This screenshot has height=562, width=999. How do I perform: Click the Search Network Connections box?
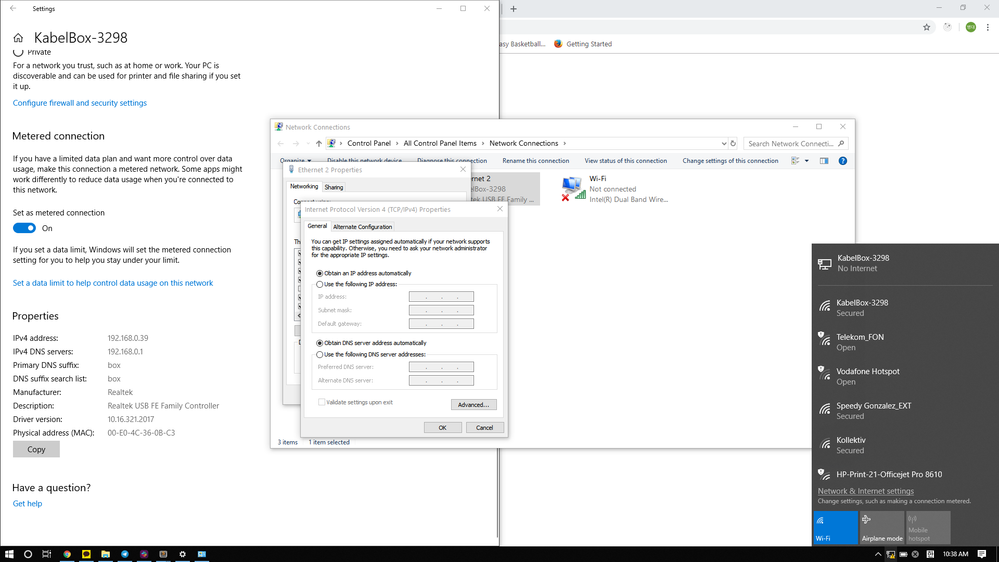(x=796, y=143)
